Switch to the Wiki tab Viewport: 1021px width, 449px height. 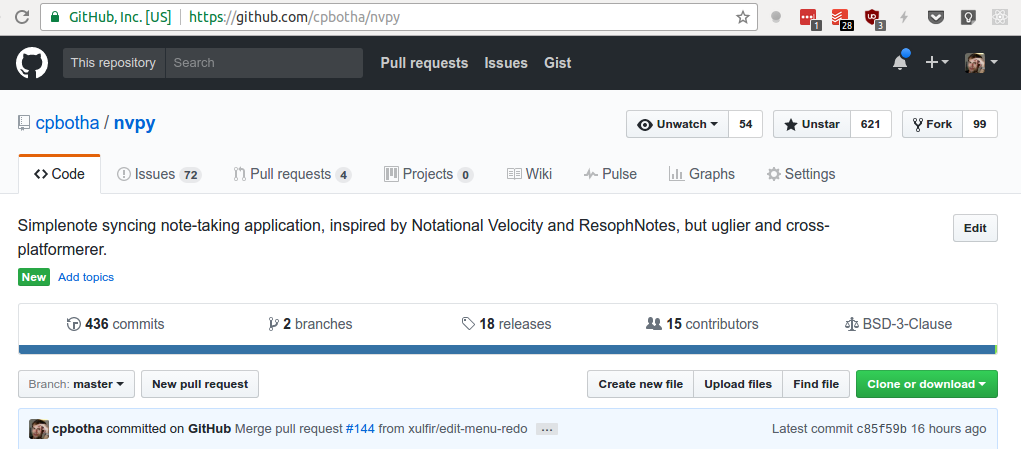[x=529, y=174]
